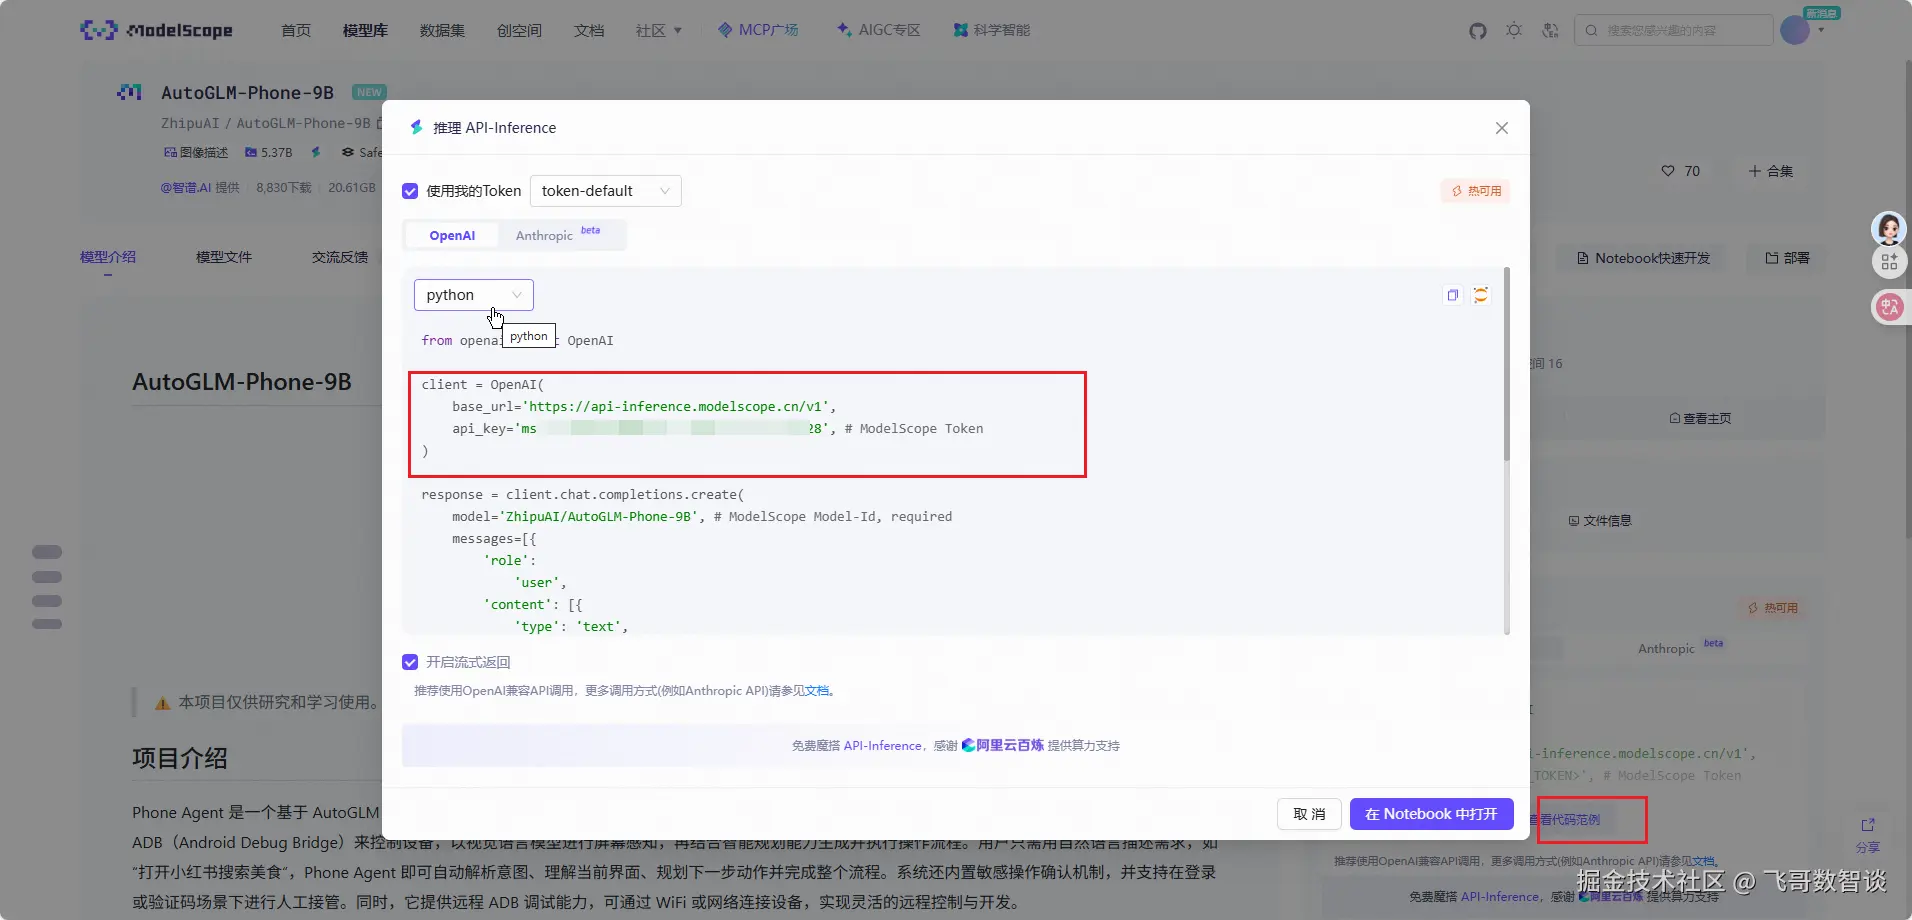Open AIGC专区 in the top navigation
The width and height of the screenshot is (1912, 920).
click(878, 30)
